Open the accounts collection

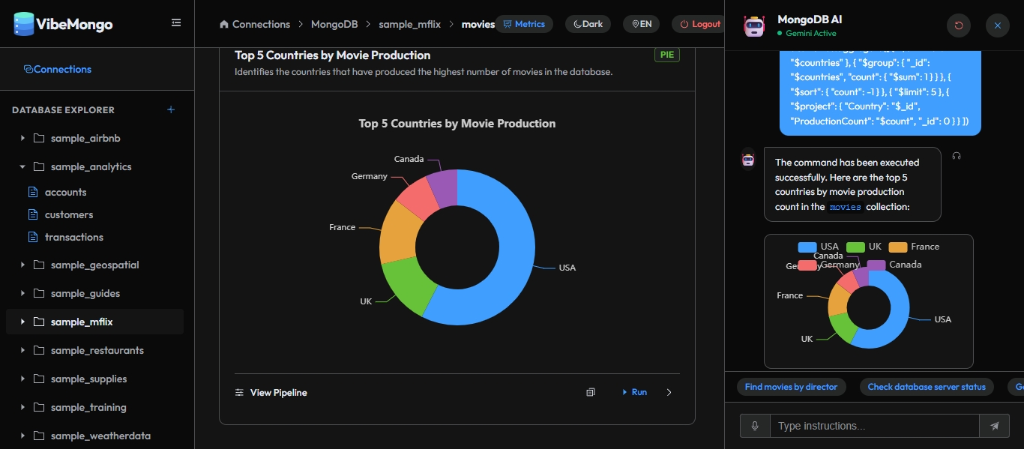pyautogui.click(x=65, y=193)
